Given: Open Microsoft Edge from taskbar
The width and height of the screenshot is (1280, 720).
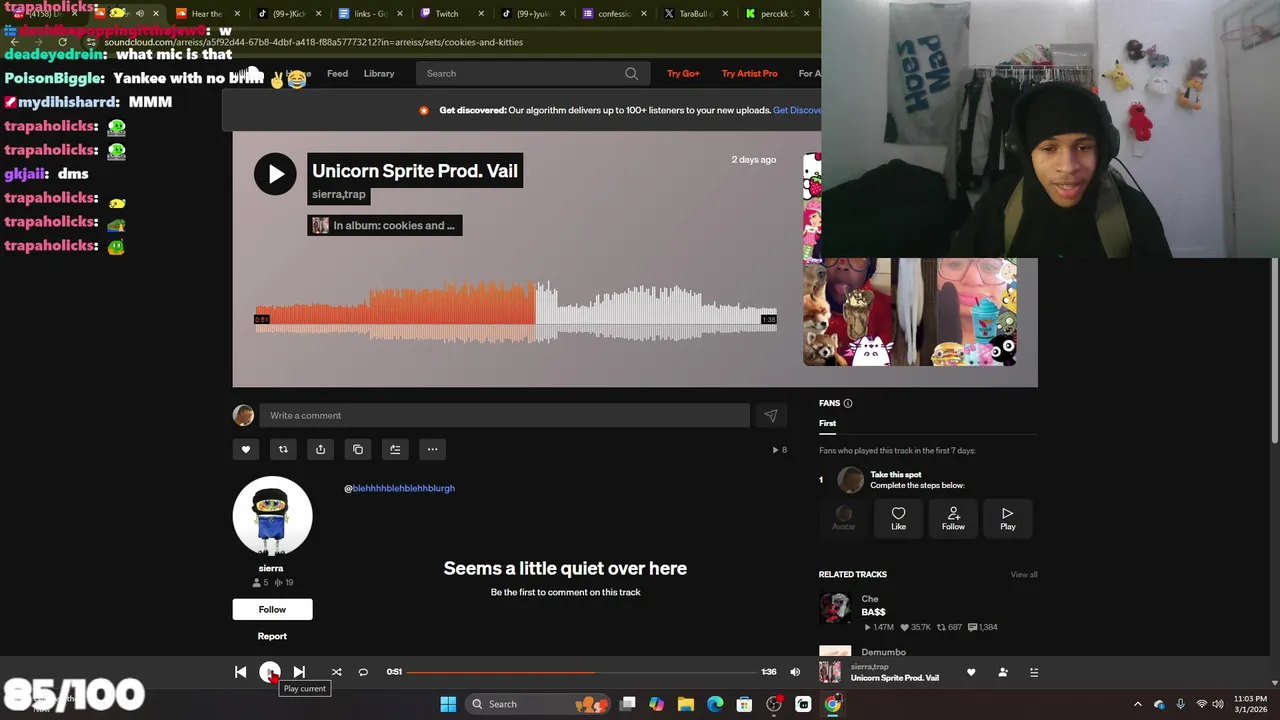Looking at the screenshot, I should (x=715, y=704).
